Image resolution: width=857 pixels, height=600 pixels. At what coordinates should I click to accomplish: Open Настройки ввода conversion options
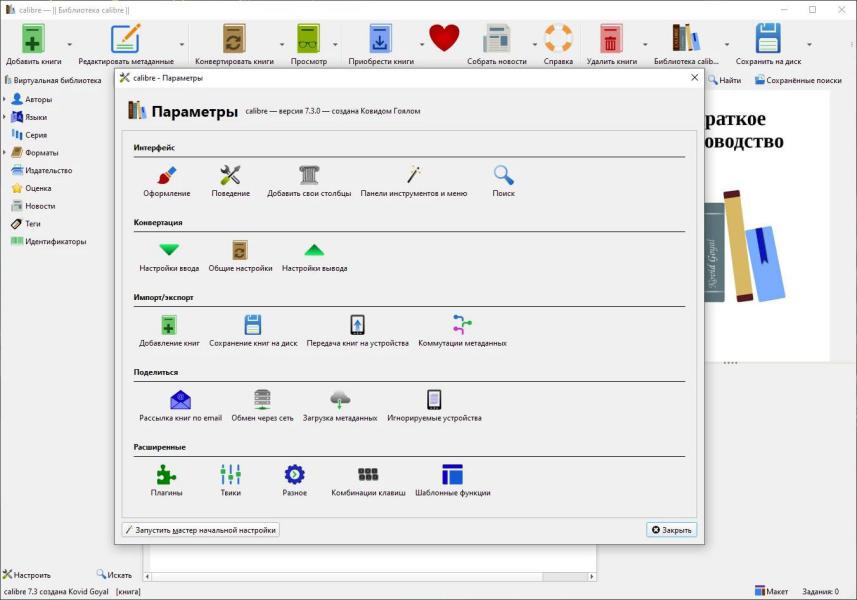[x=169, y=256]
